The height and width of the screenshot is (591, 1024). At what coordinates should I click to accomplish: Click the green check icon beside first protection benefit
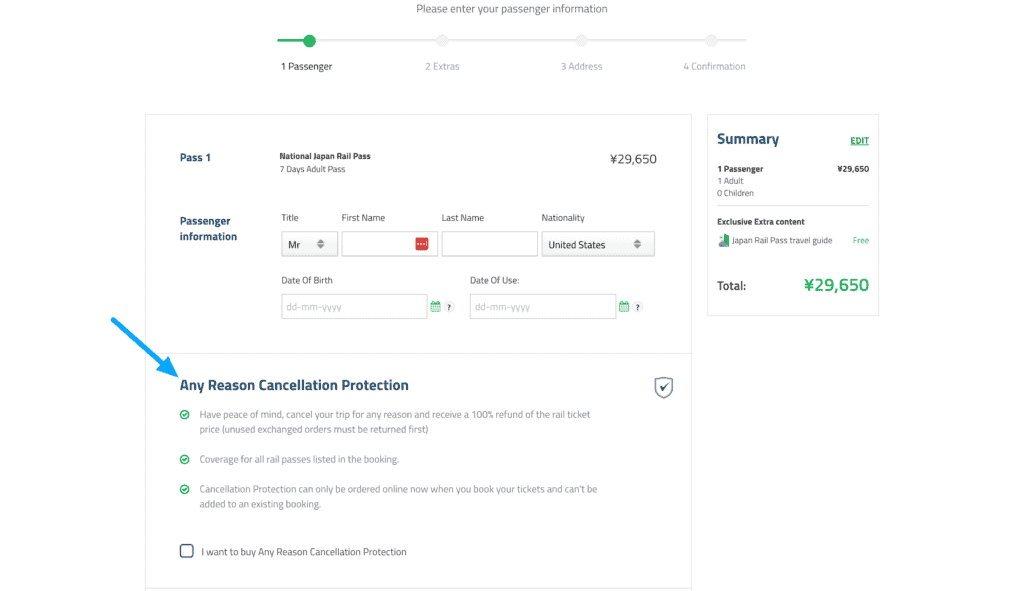click(x=185, y=415)
